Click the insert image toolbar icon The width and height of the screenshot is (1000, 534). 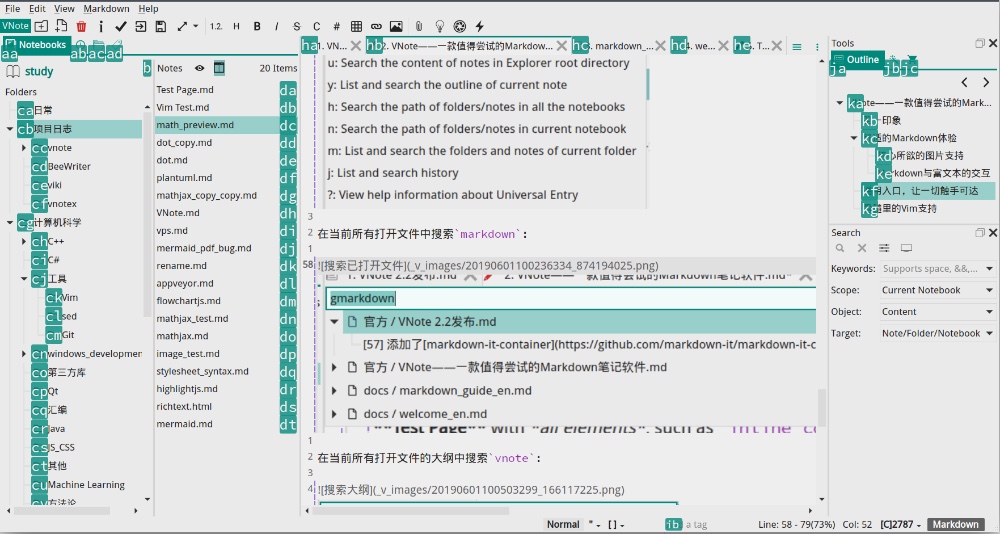[x=396, y=26]
